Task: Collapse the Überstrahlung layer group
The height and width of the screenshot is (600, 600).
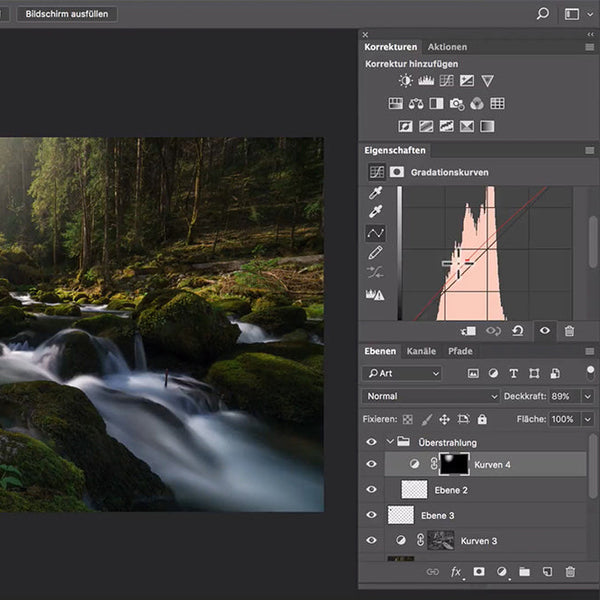Action: (x=390, y=442)
